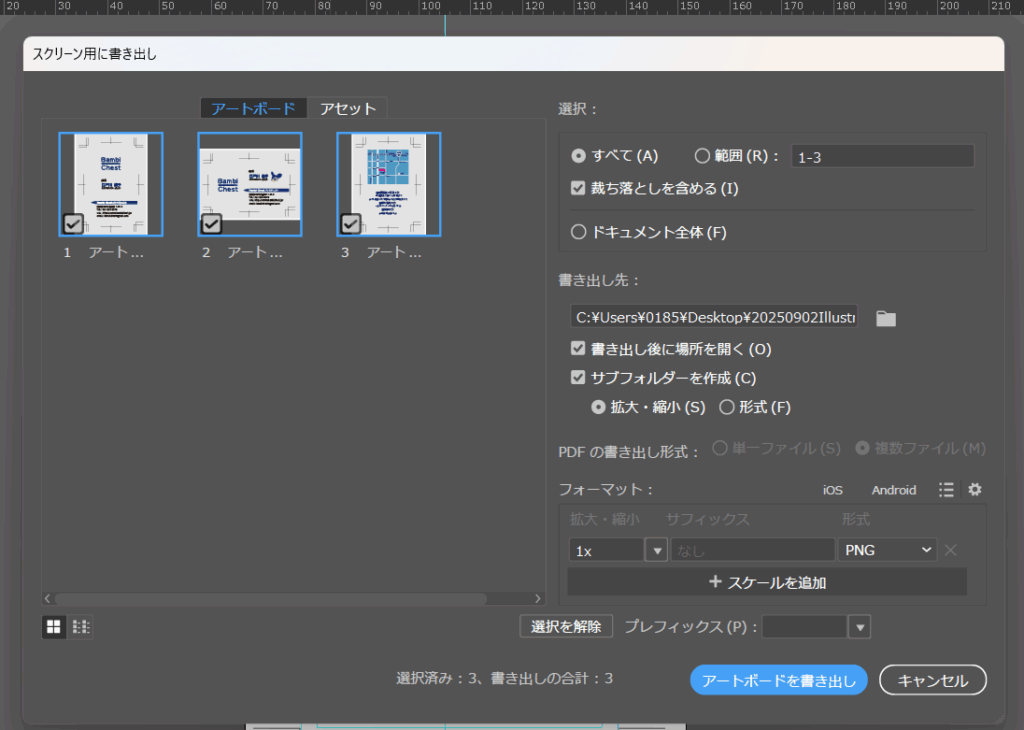The width and height of the screenshot is (1024, 730).
Task: Switch to small thumbnail list view
Action: 81,627
